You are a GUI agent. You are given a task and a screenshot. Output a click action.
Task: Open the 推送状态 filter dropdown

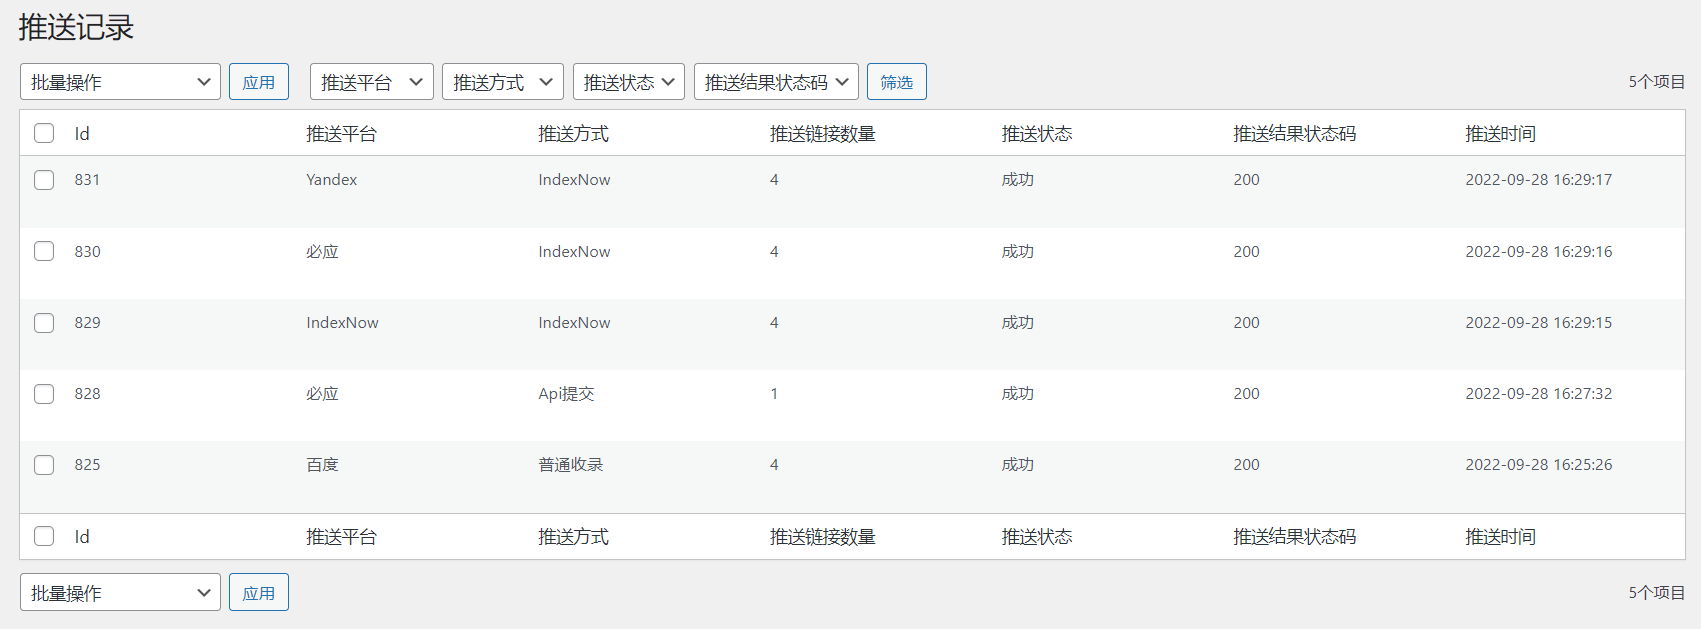pos(629,82)
